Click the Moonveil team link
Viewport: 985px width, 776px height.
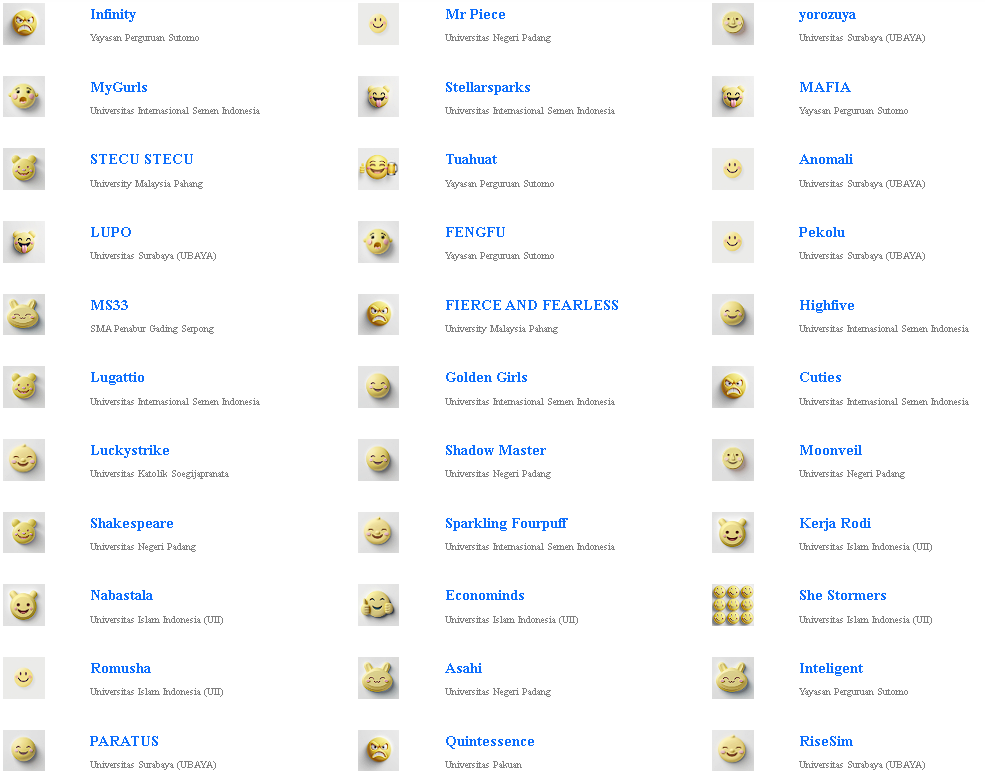[830, 450]
